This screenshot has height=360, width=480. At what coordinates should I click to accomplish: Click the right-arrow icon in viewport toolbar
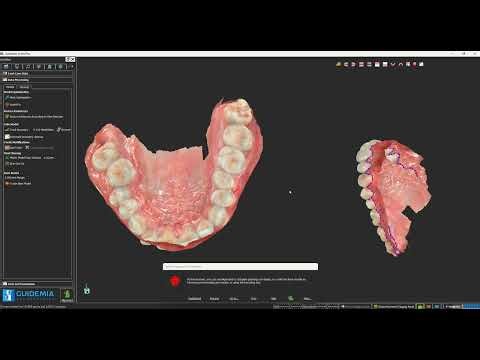click(x=354, y=64)
